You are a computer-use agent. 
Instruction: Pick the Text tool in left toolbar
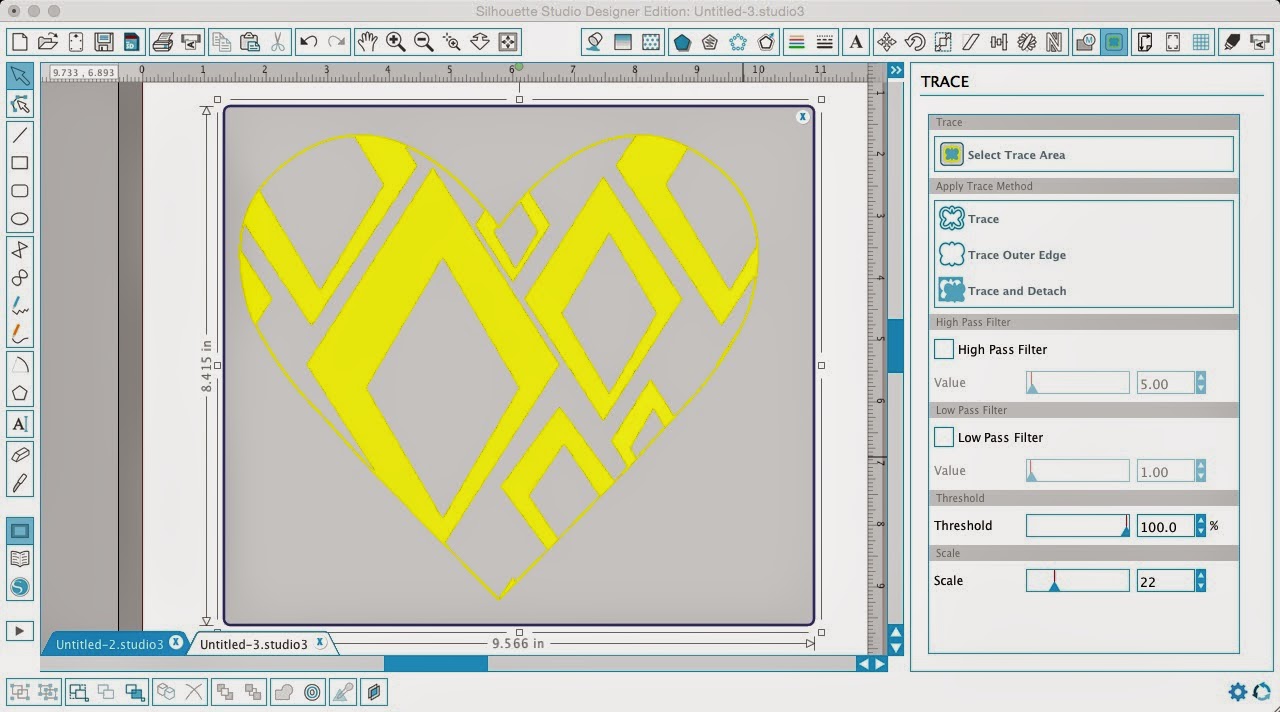coord(20,424)
